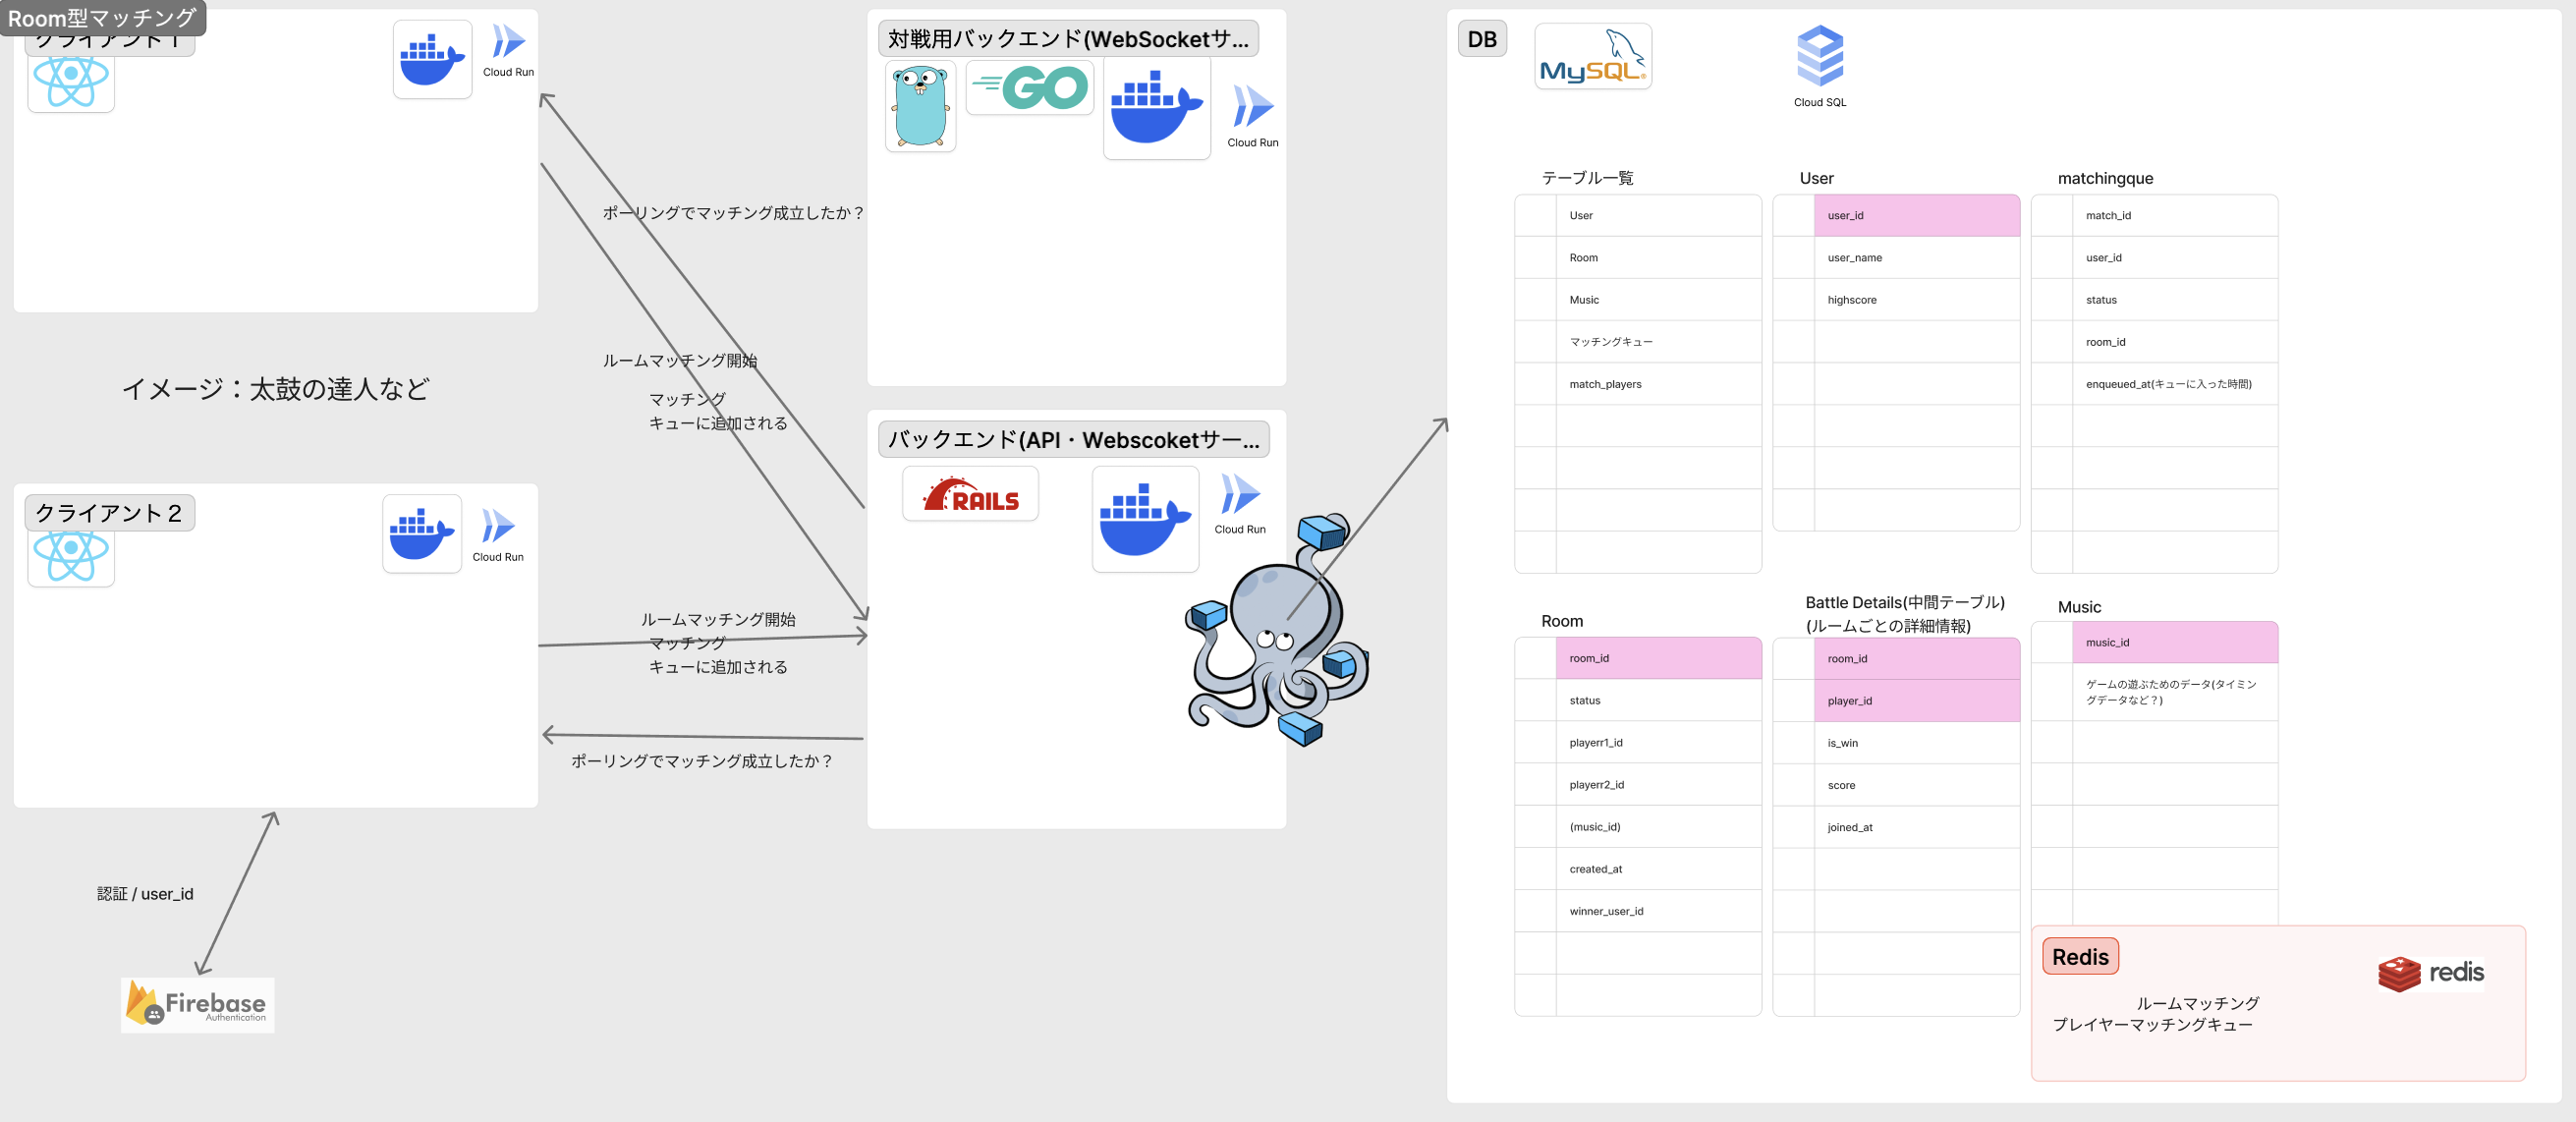Select the upper ポーリングでマッチング成立したか？ label near Client 1
The width and height of the screenshot is (2576, 1122).
734,213
